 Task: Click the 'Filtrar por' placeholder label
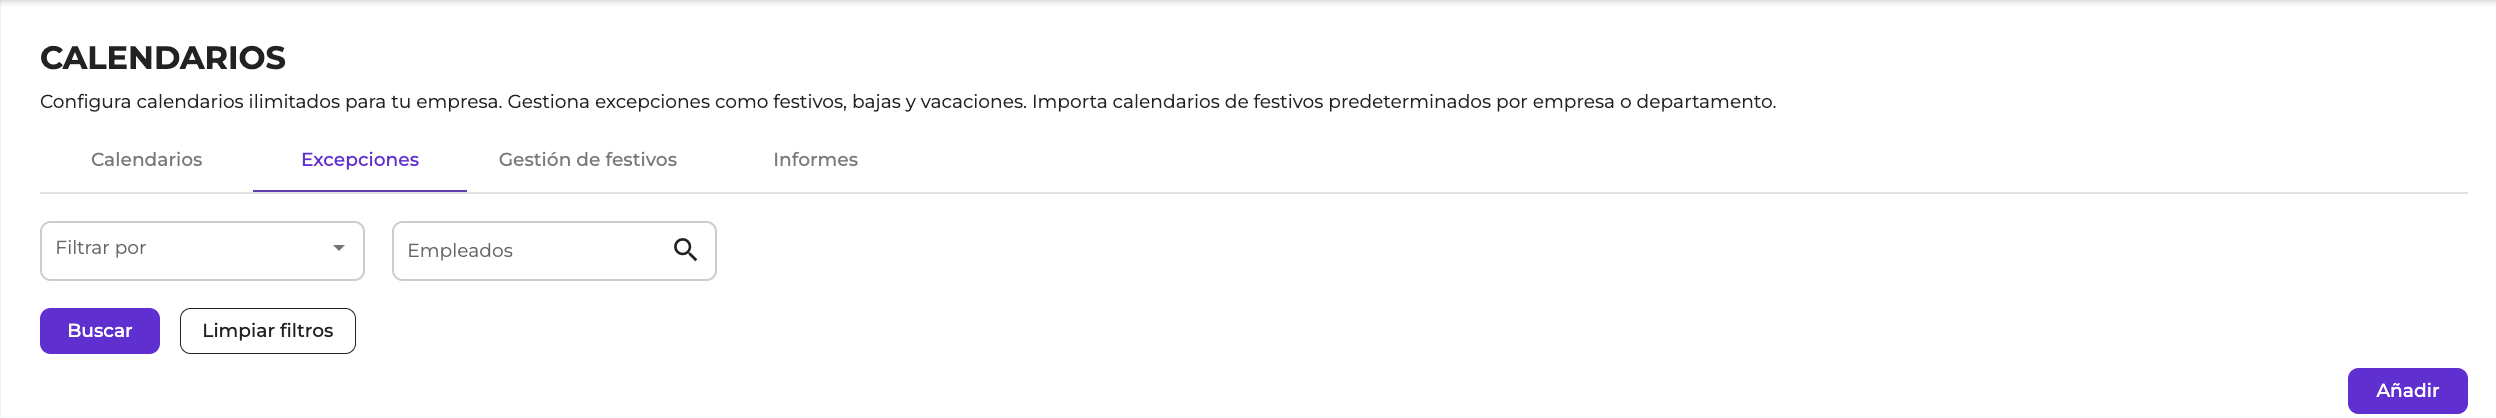pos(101,248)
